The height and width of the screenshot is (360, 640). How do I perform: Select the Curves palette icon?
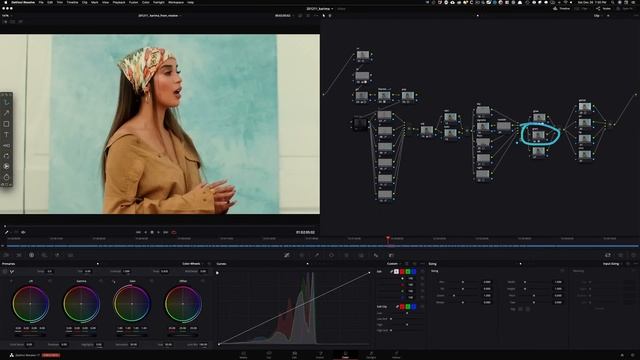pyautogui.click(x=287, y=255)
